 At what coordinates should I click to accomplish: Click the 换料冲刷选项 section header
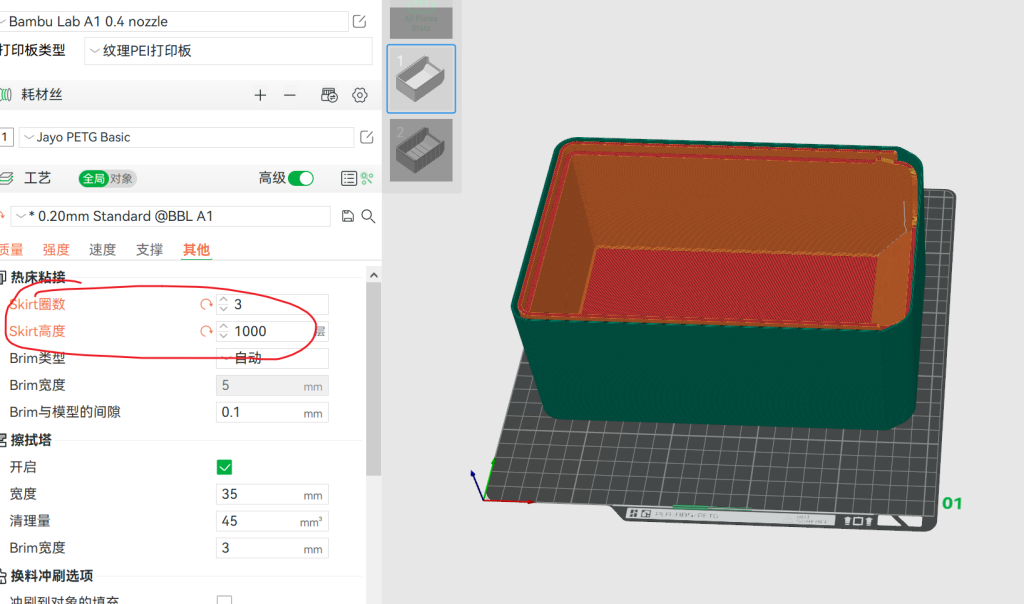52,576
